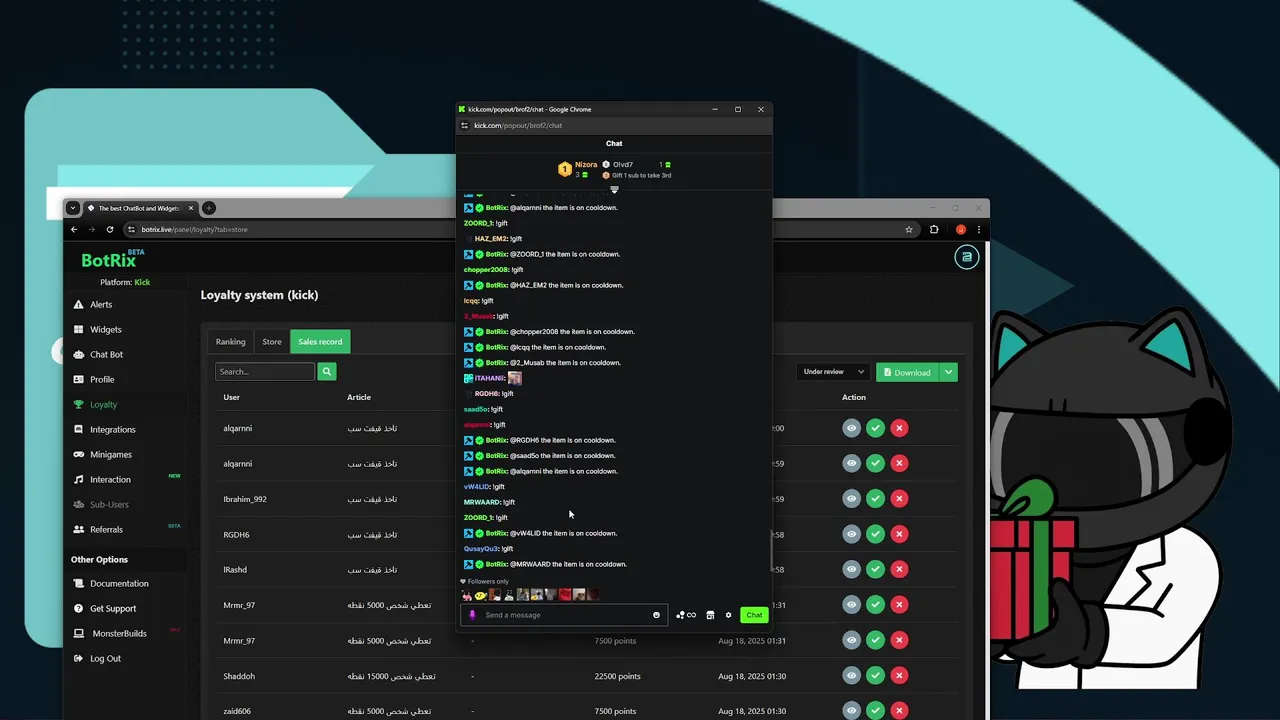Open a new Chrome tab

click(x=209, y=208)
